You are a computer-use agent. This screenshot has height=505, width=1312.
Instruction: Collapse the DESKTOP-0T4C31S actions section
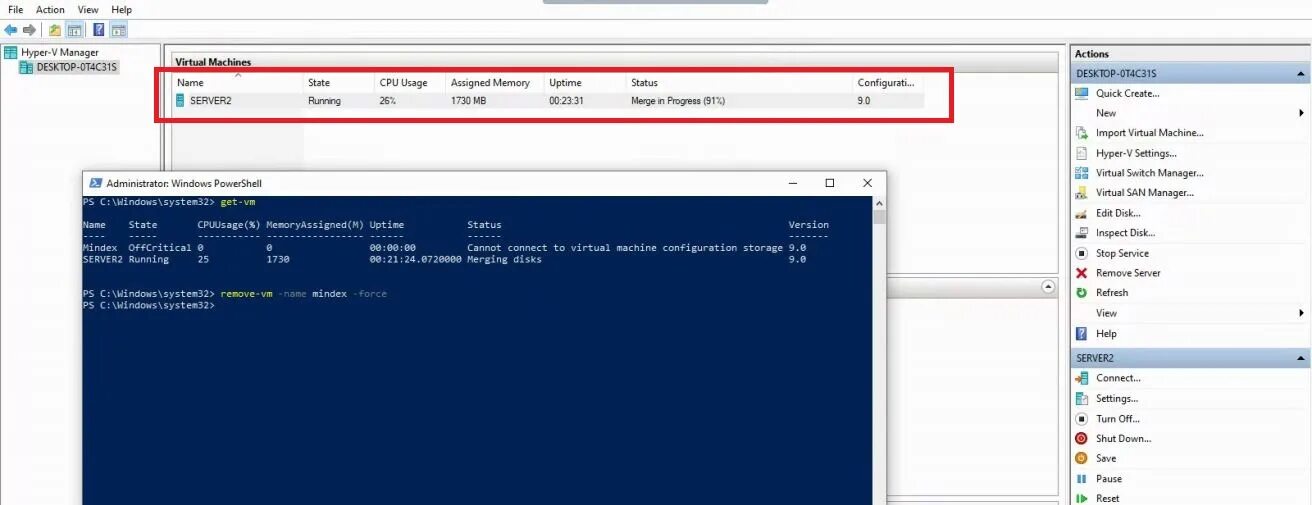pyautogui.click(x=1302, y=74)
